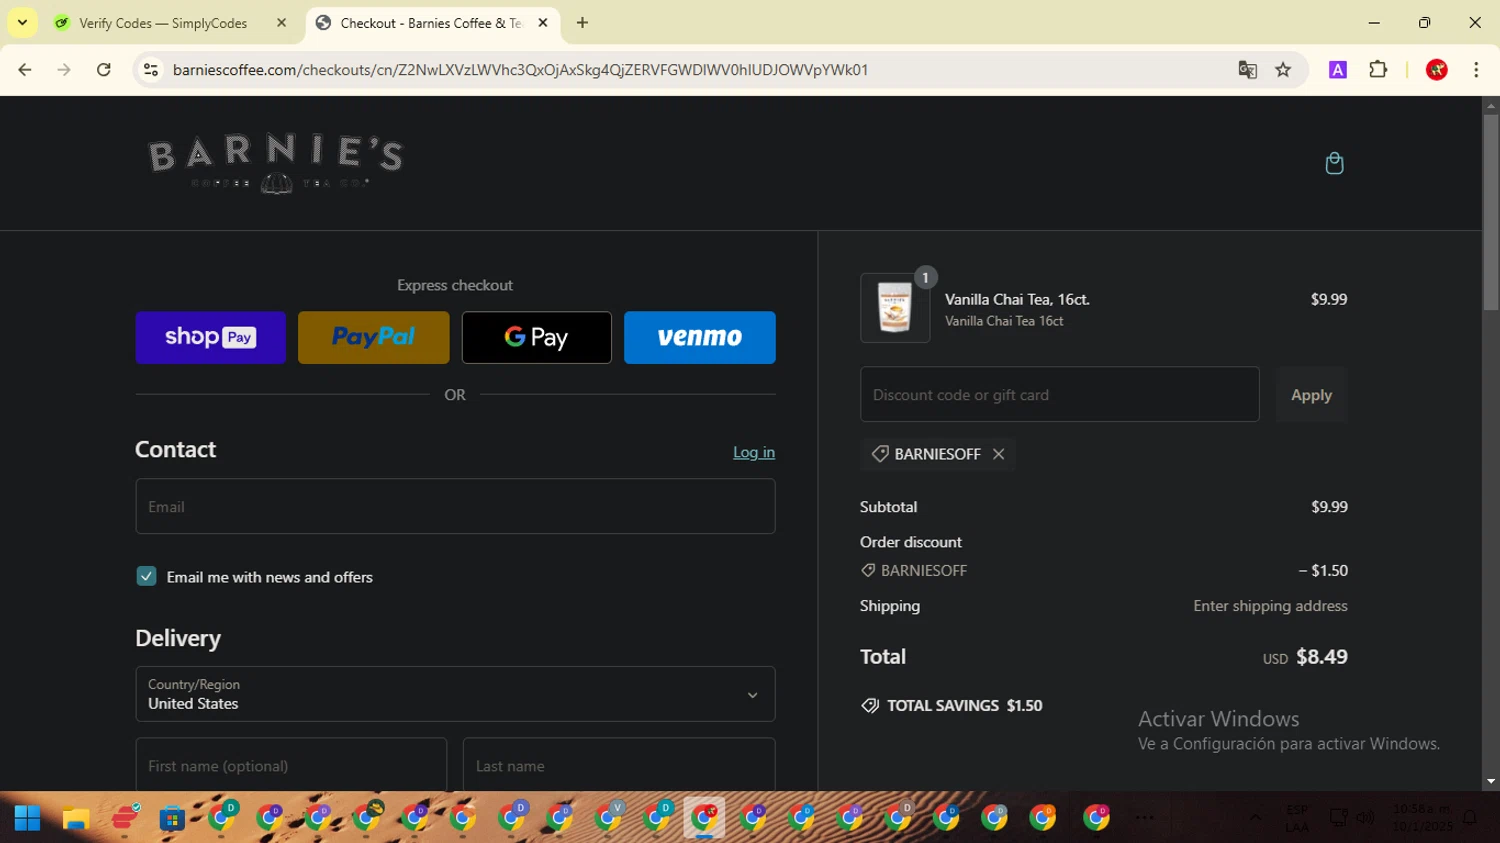
Task: Open the tab search dropdown arrow
Action: coord(22,23)
